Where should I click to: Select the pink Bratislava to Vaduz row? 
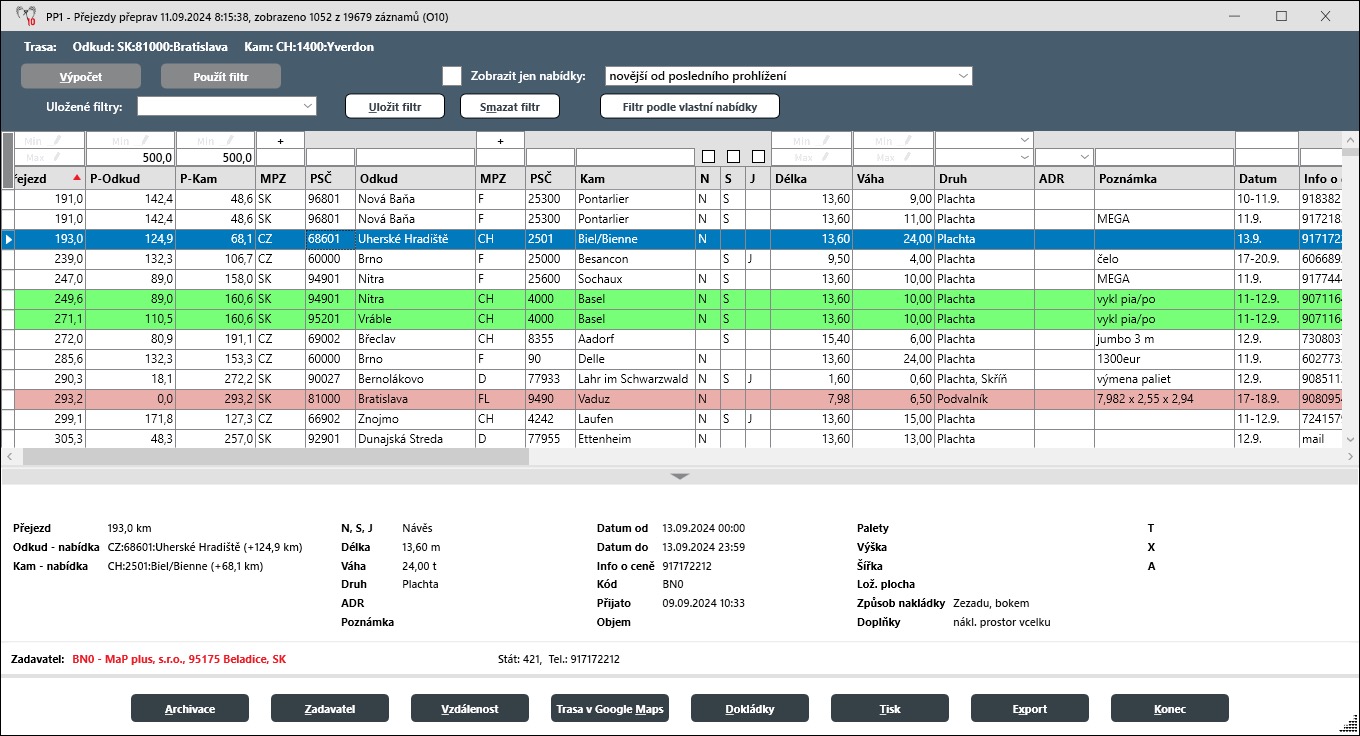tap(400, 399)
